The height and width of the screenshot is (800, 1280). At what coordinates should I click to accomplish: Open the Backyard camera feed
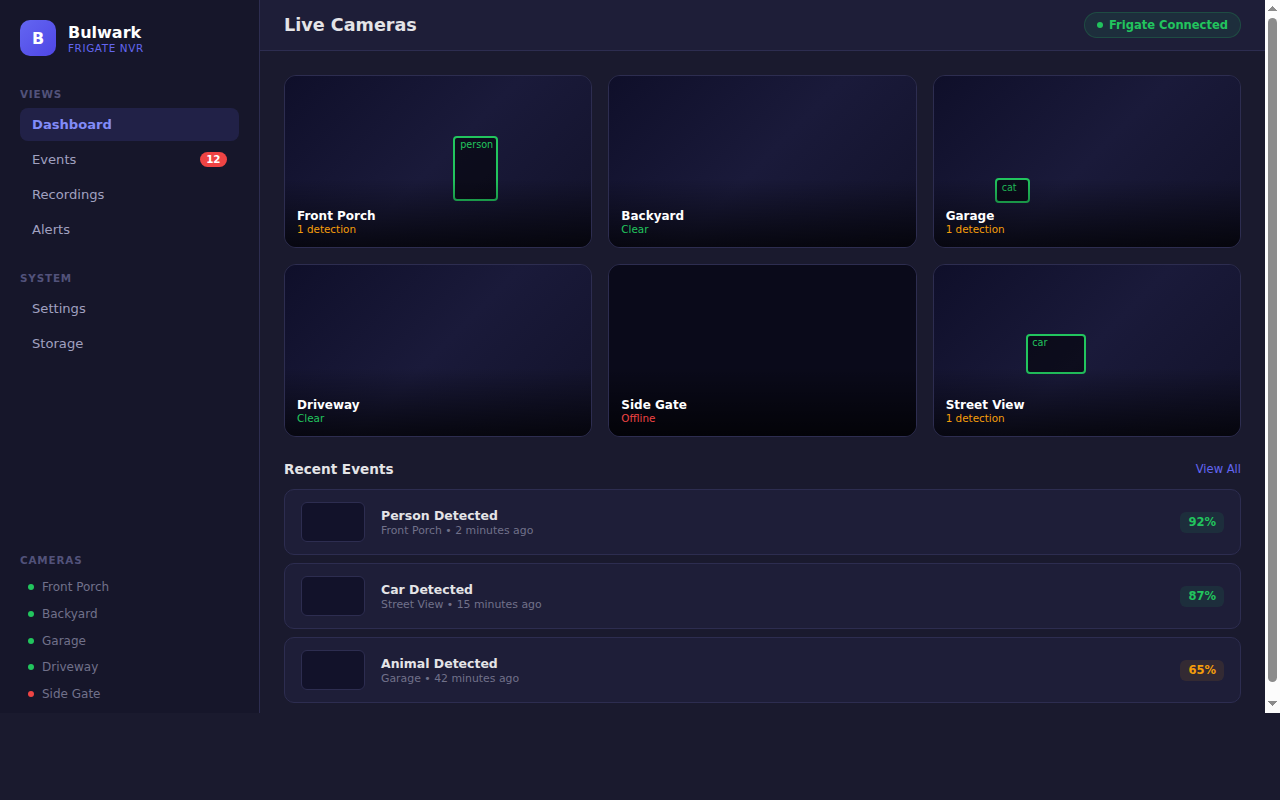click(x=762, y=161)
